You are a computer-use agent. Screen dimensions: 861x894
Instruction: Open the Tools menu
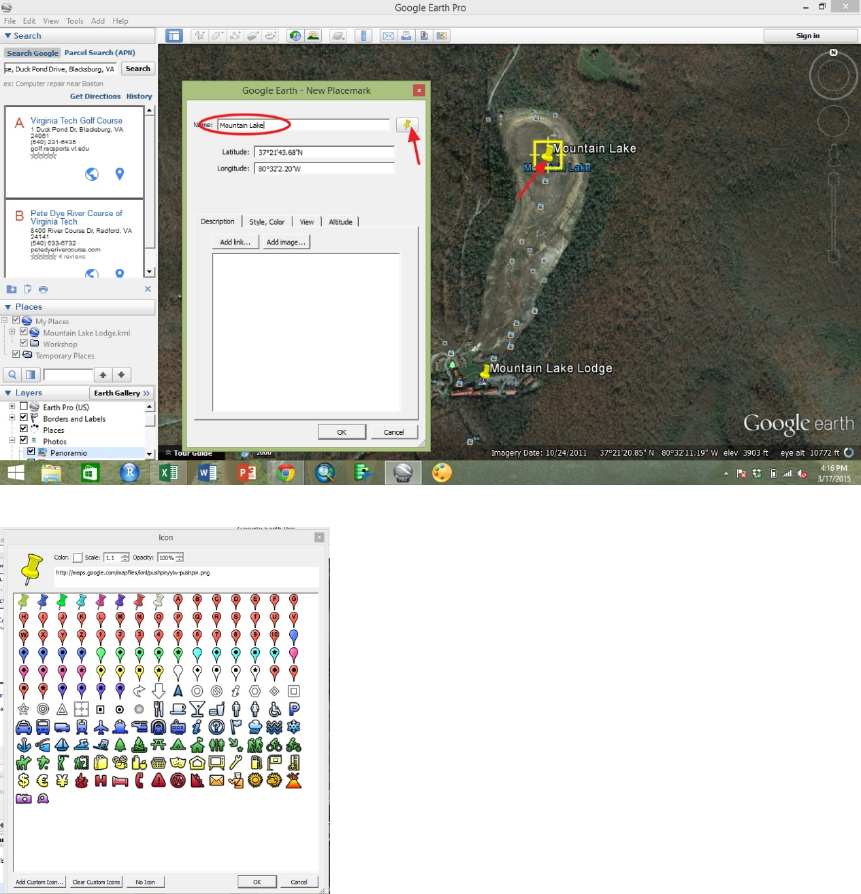coord(75,21)
